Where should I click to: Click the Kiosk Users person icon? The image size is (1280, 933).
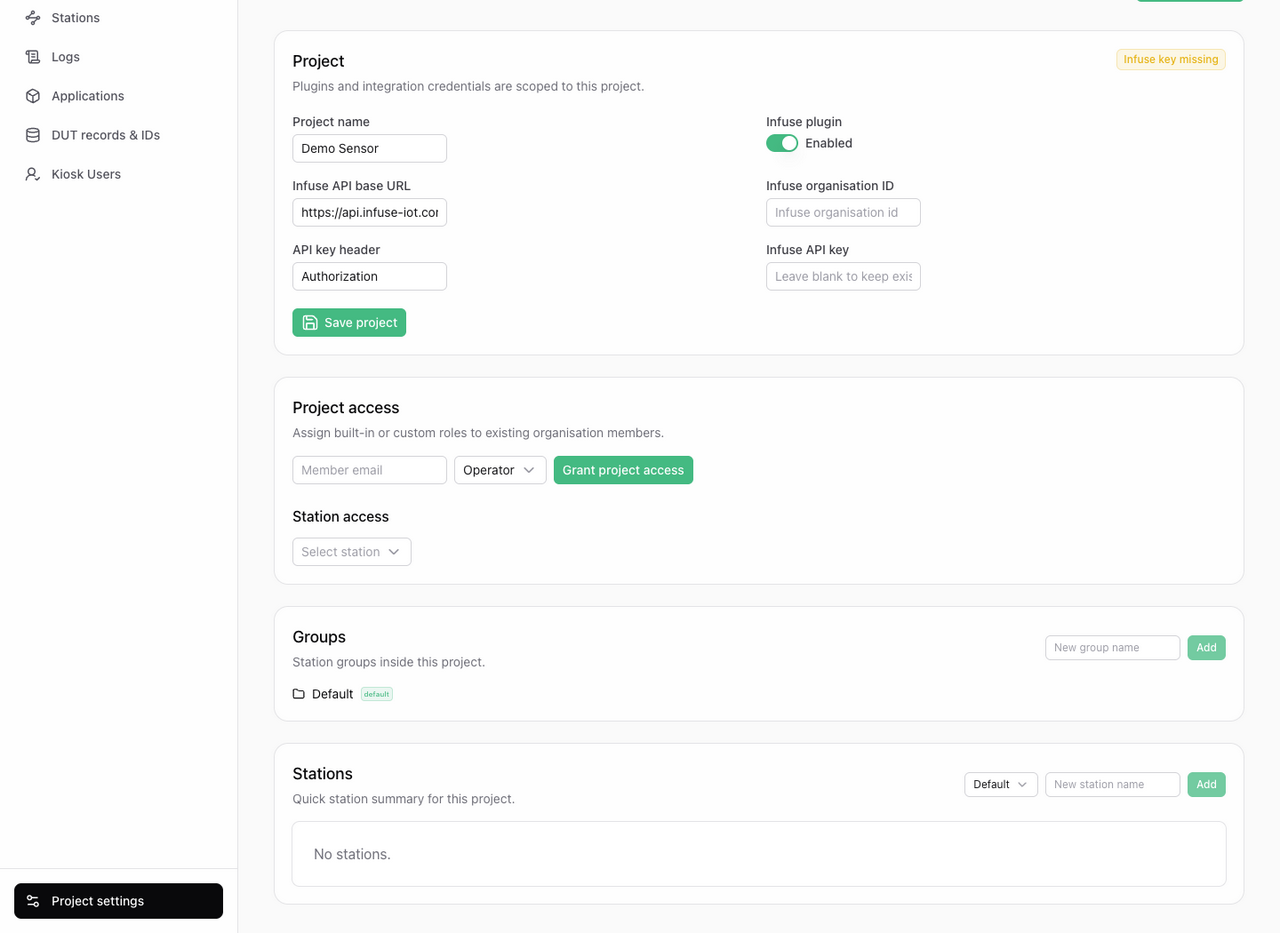click(x=33, y=174)
